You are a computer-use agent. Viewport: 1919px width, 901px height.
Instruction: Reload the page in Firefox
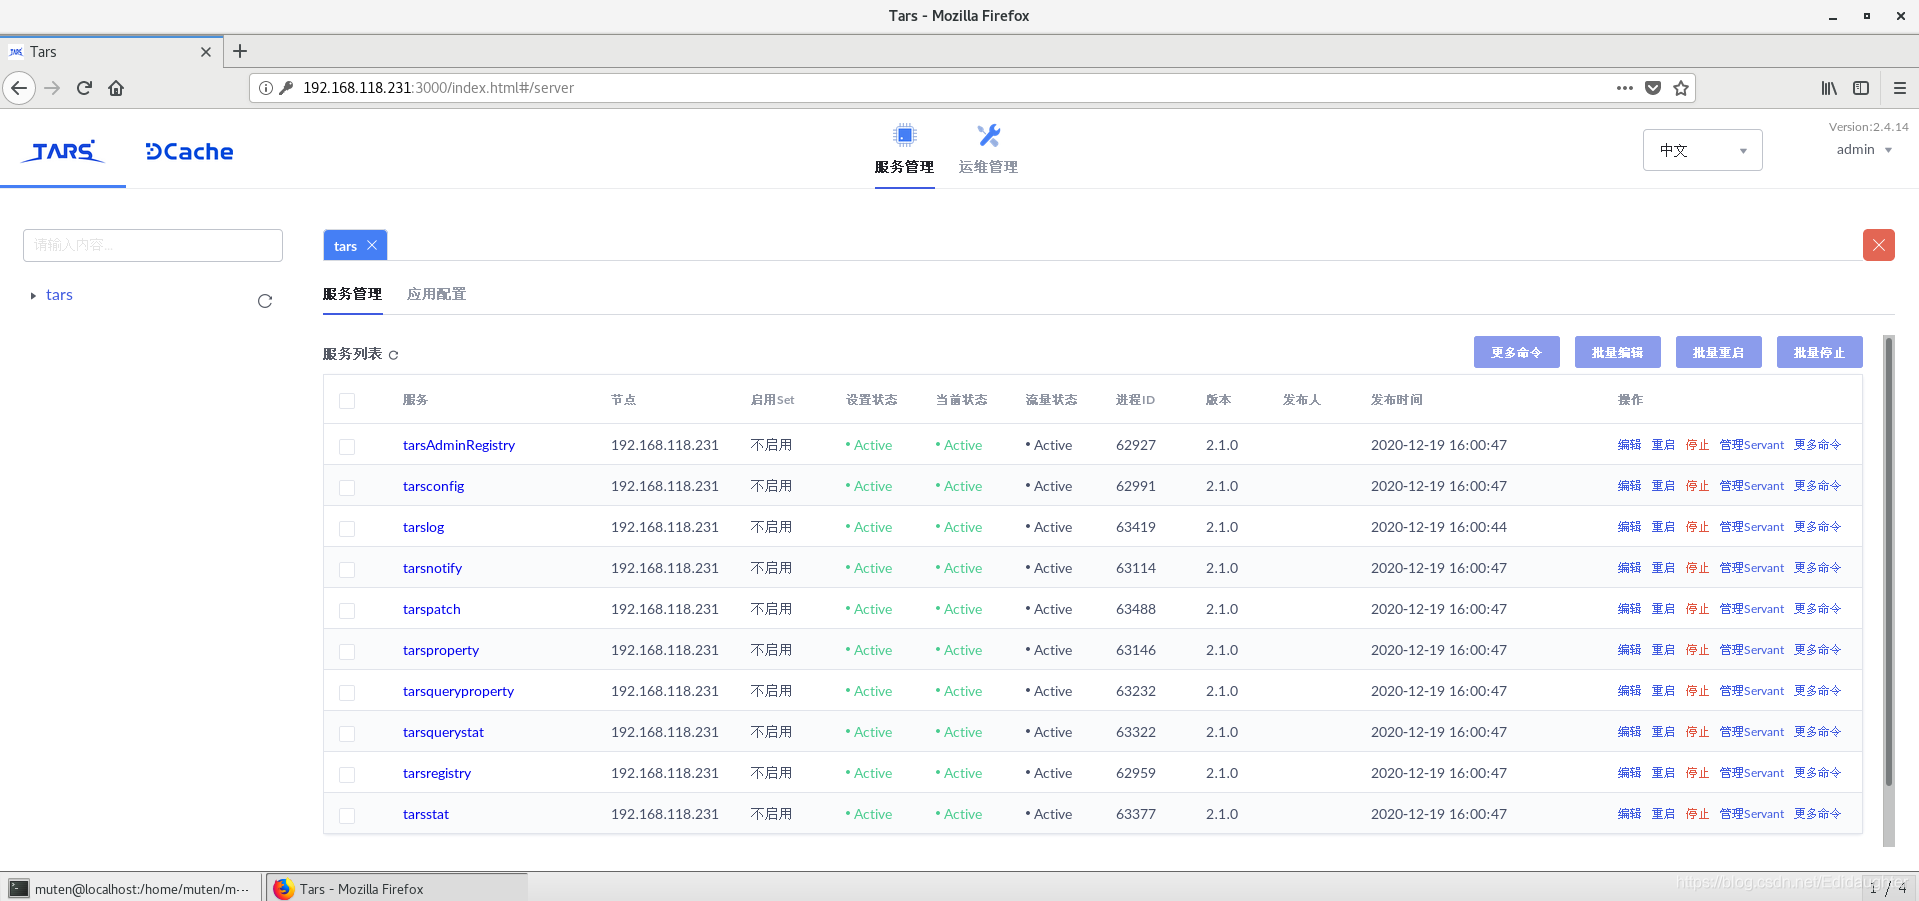click(x=84, y=88)
